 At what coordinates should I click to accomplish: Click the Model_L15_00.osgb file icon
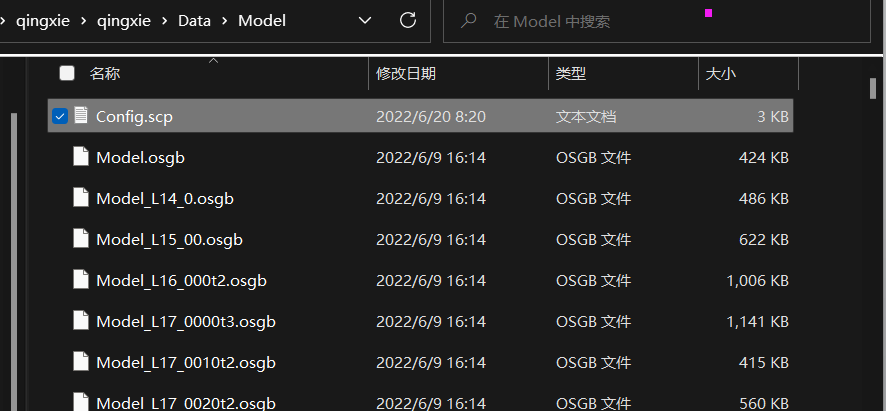pos(81,239)
